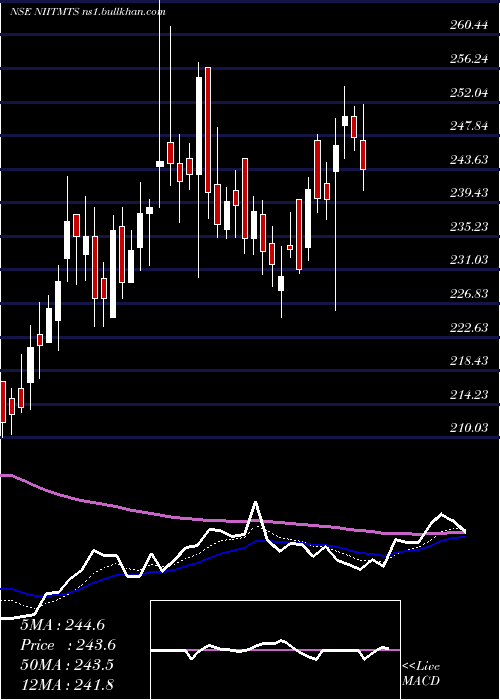The image size is (500, 700).
Task: Select the 226.83 price axis label
Action: pos(469,294)
